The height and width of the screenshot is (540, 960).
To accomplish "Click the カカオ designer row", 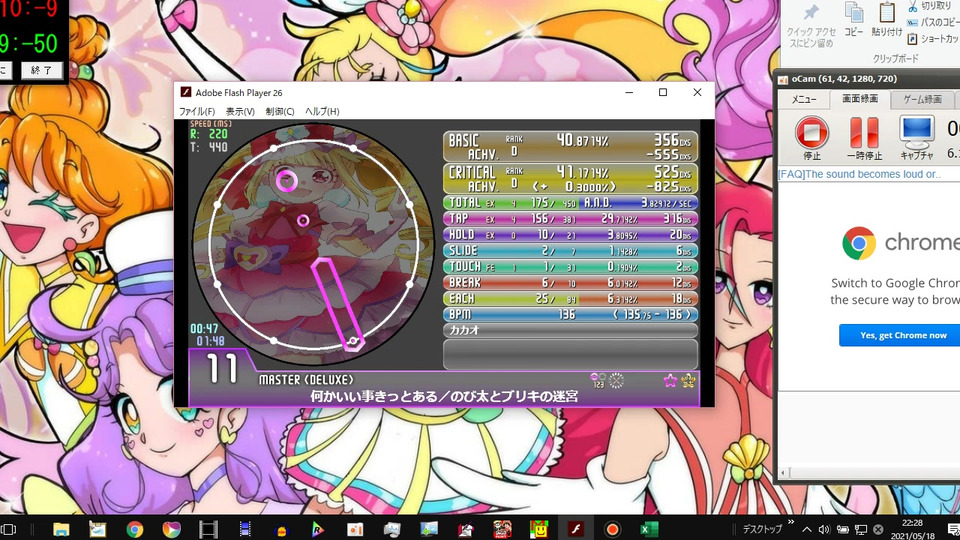I will pos(570,330).
